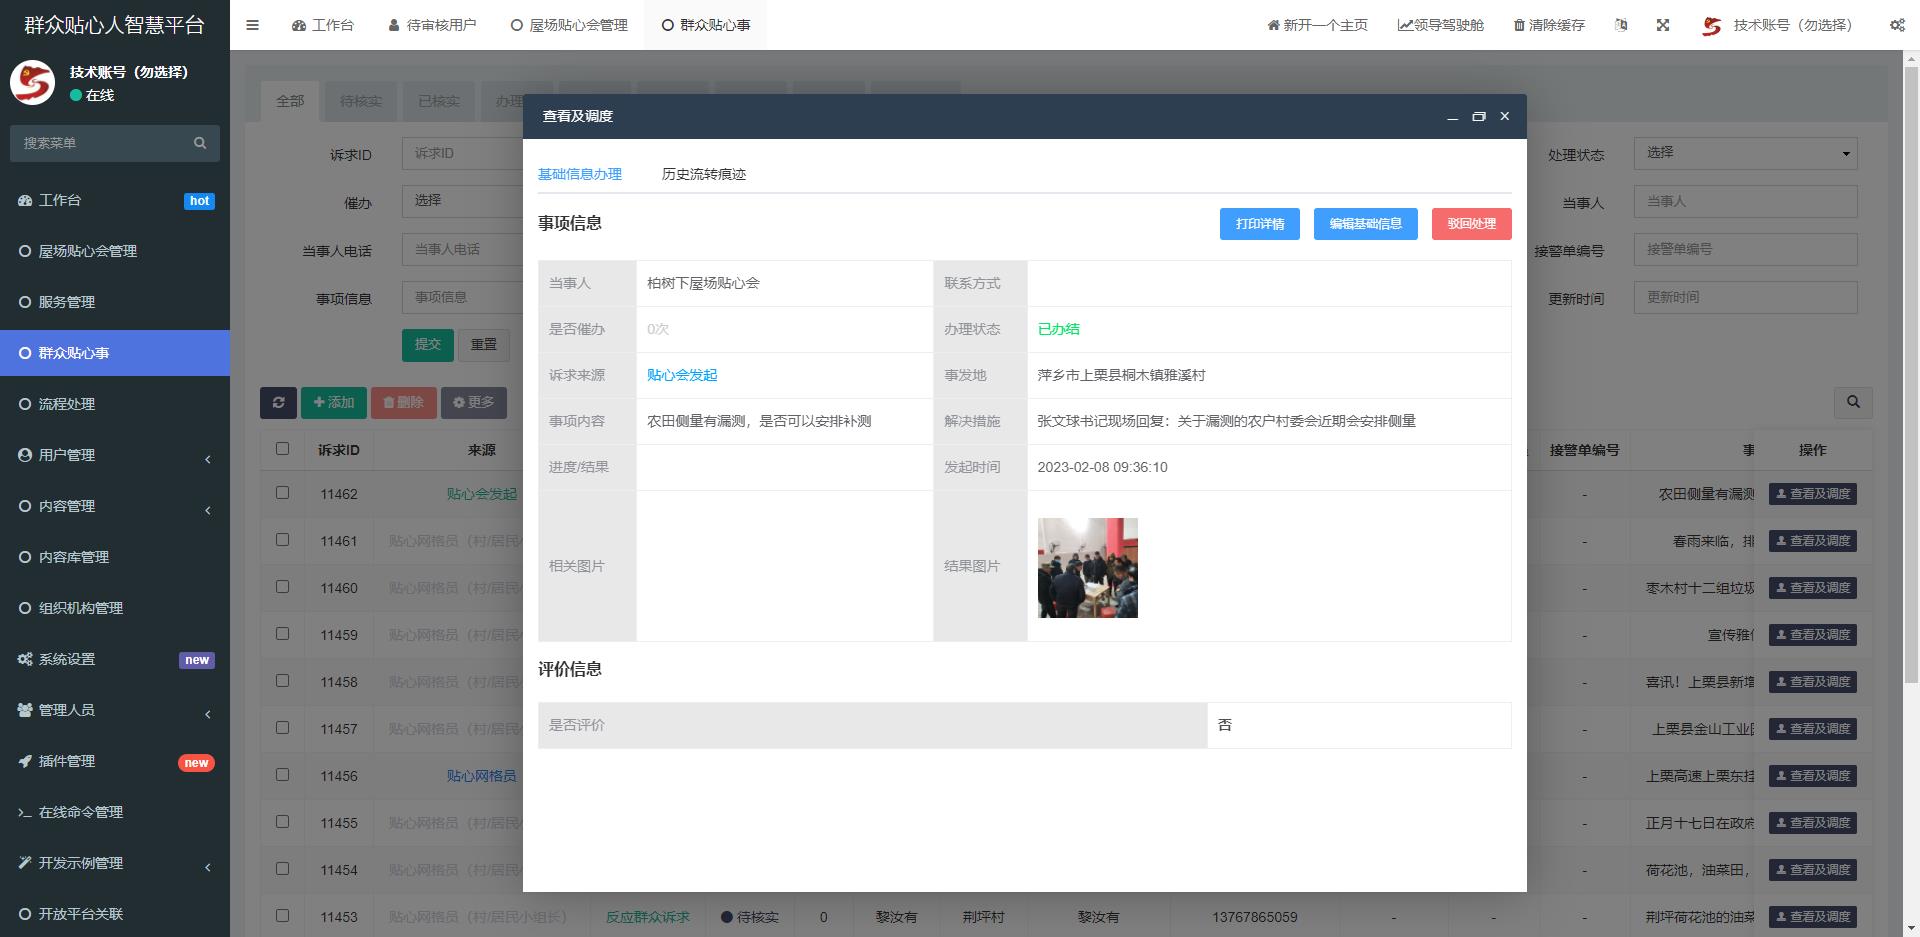
Task: Toggle the select-all checkbox in table header
Action: (x=282, y=449)
